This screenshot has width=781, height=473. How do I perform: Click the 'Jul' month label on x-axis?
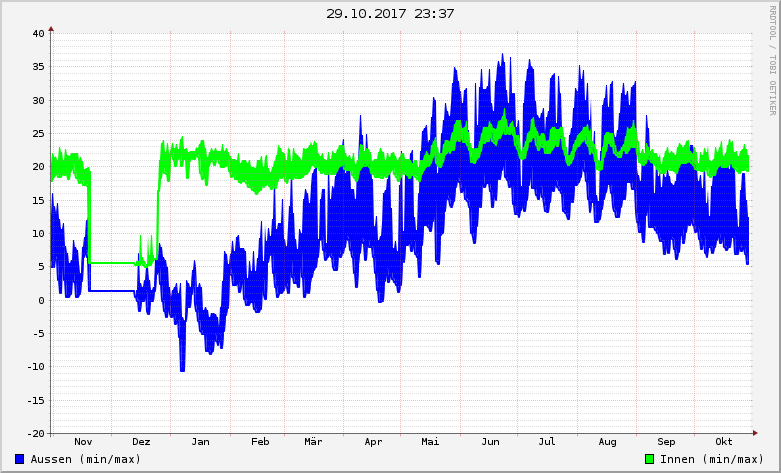coord(546,442)
